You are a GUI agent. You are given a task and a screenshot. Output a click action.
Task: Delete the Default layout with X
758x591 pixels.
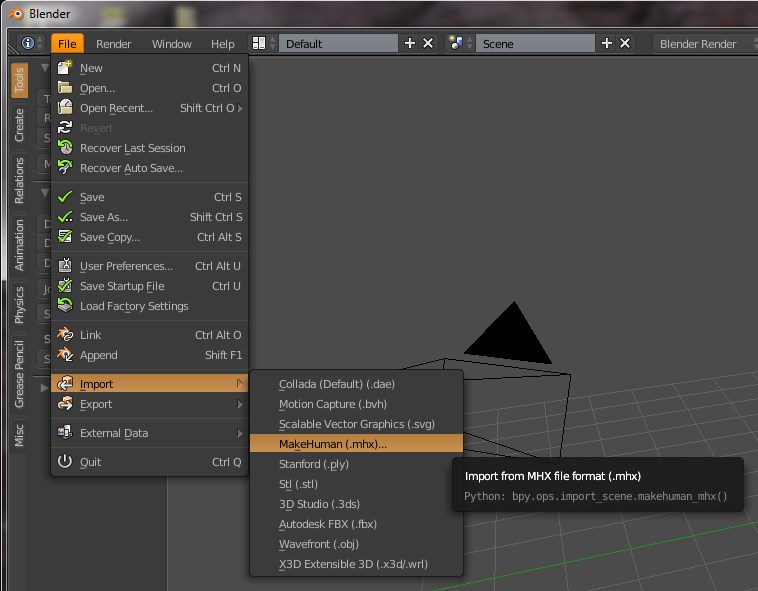(428, 44)
